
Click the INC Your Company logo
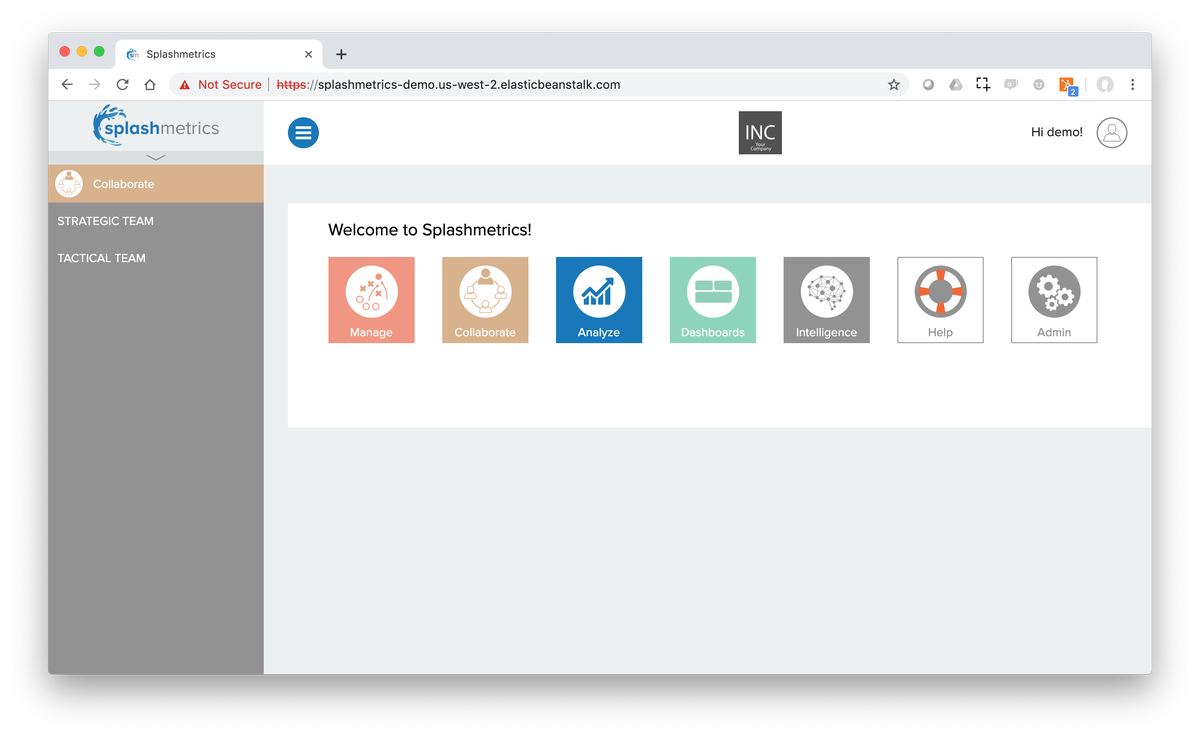tap(760, 133)
